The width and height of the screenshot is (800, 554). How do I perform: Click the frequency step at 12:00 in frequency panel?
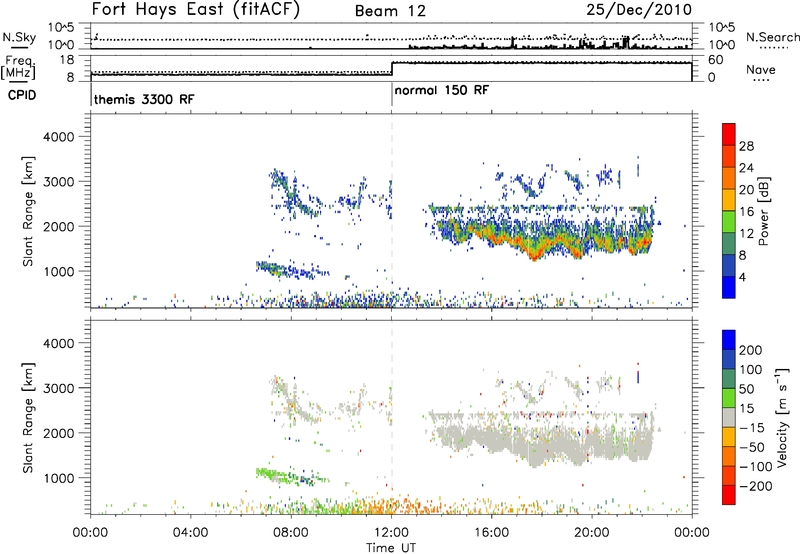(392, 69)
